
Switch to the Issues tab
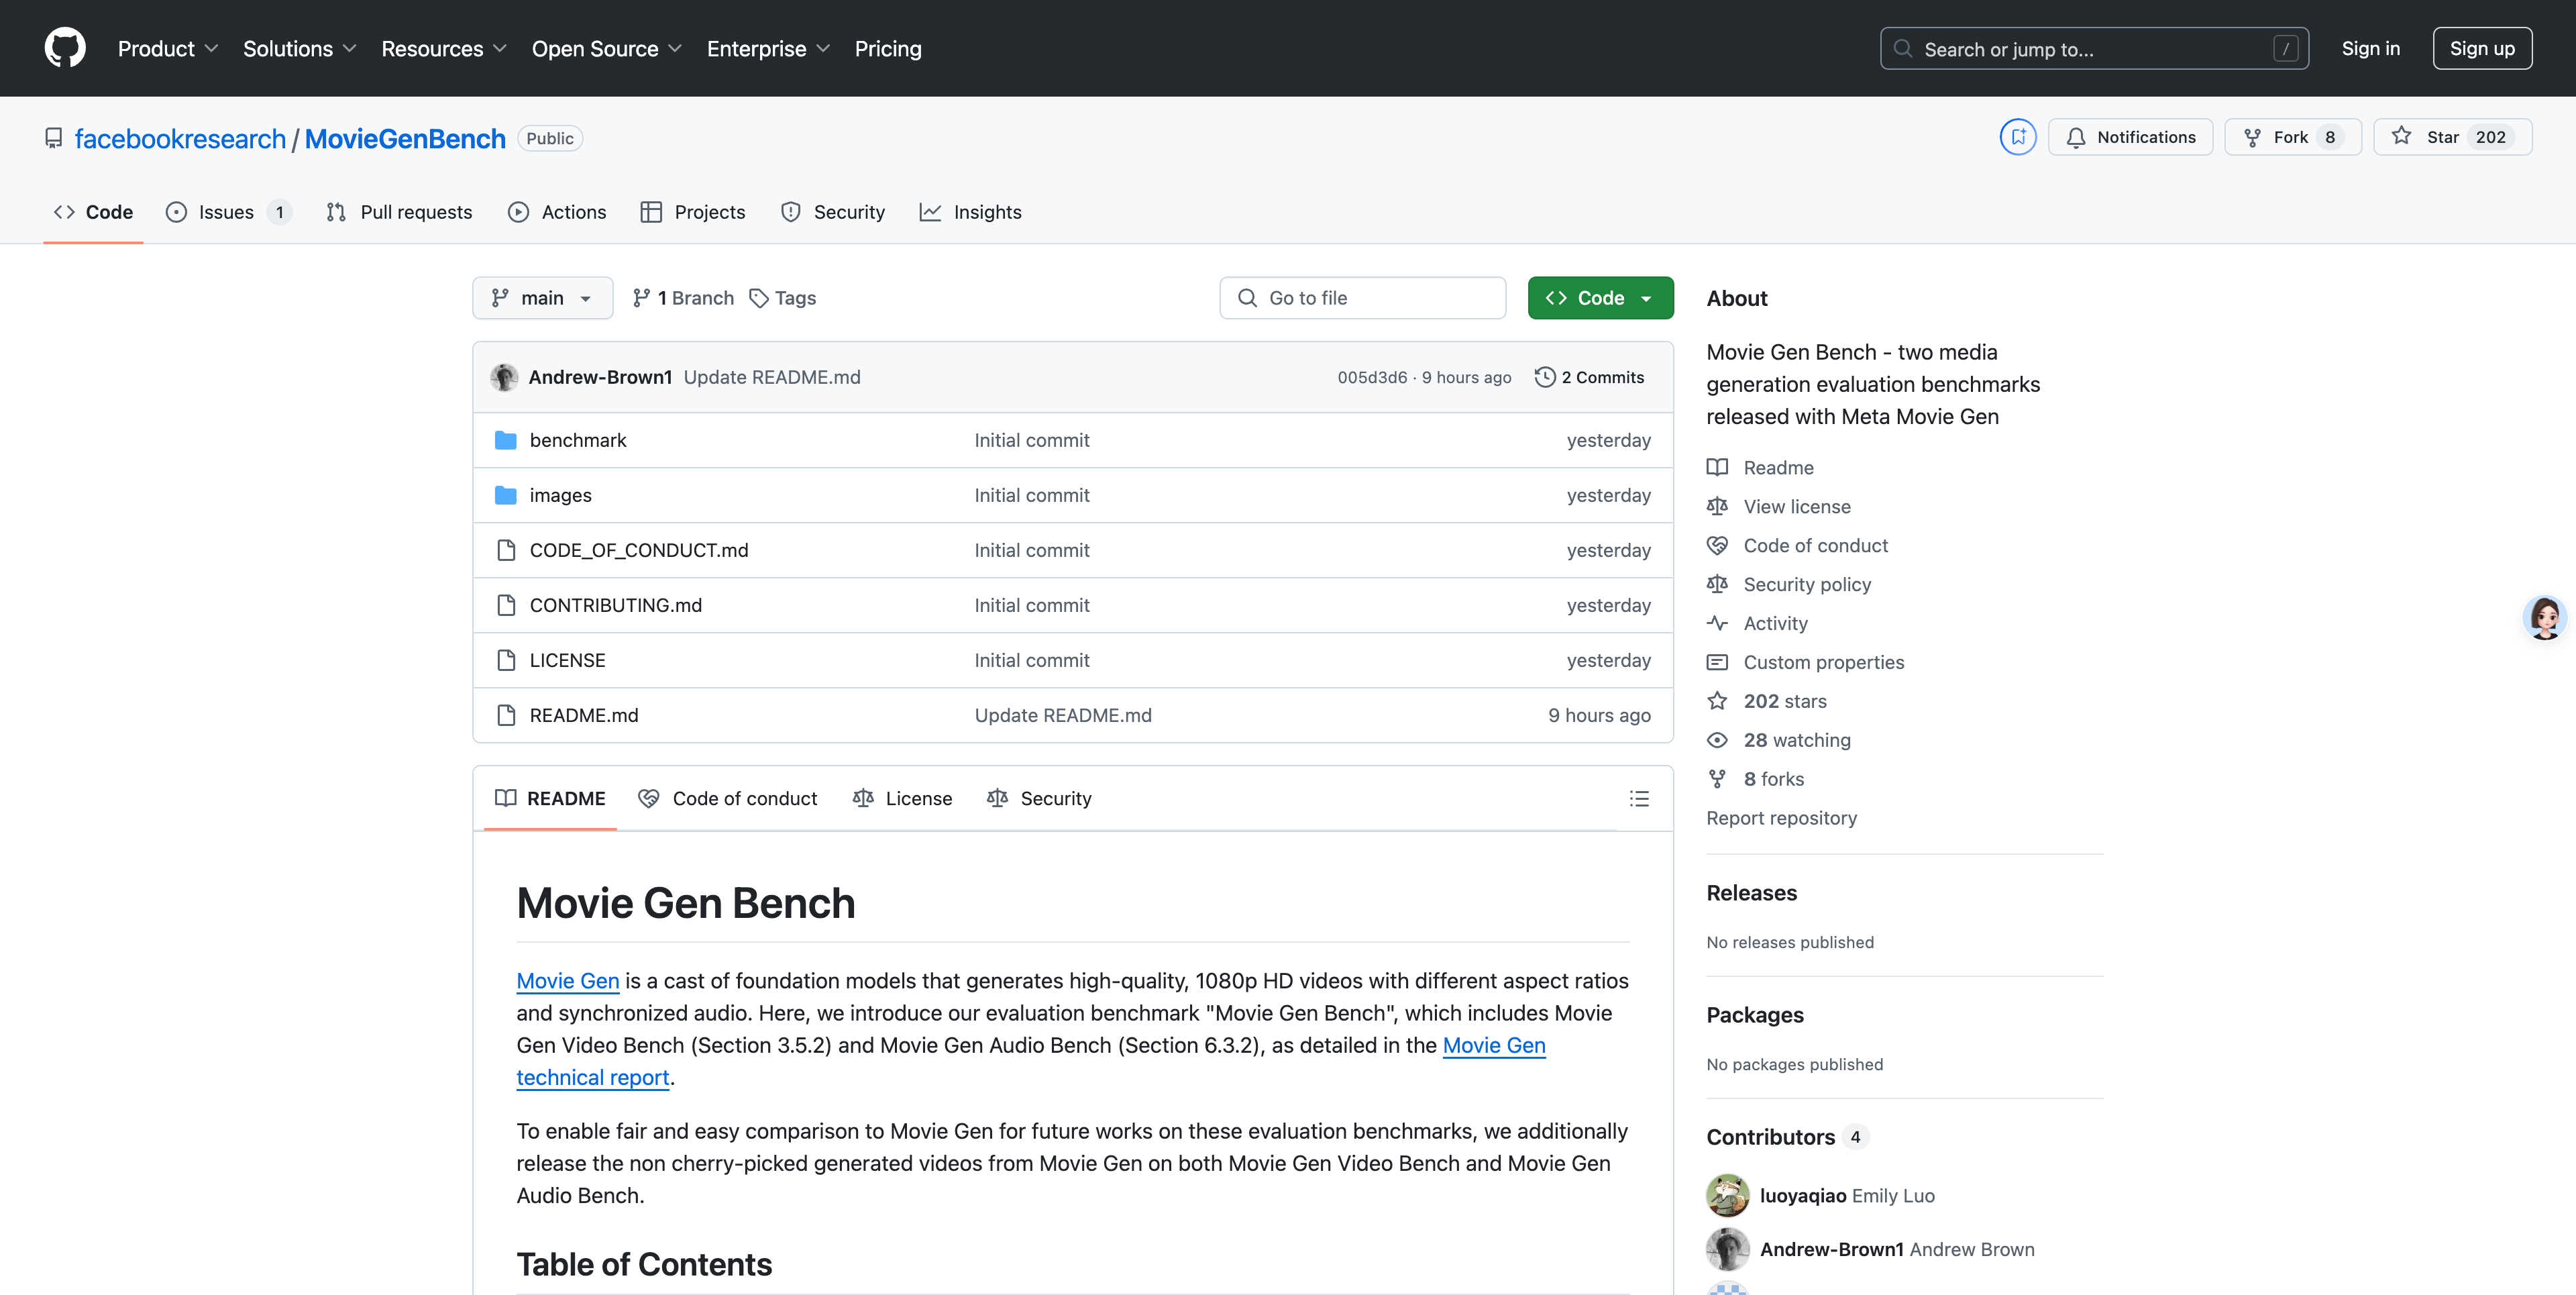(228, 212)
